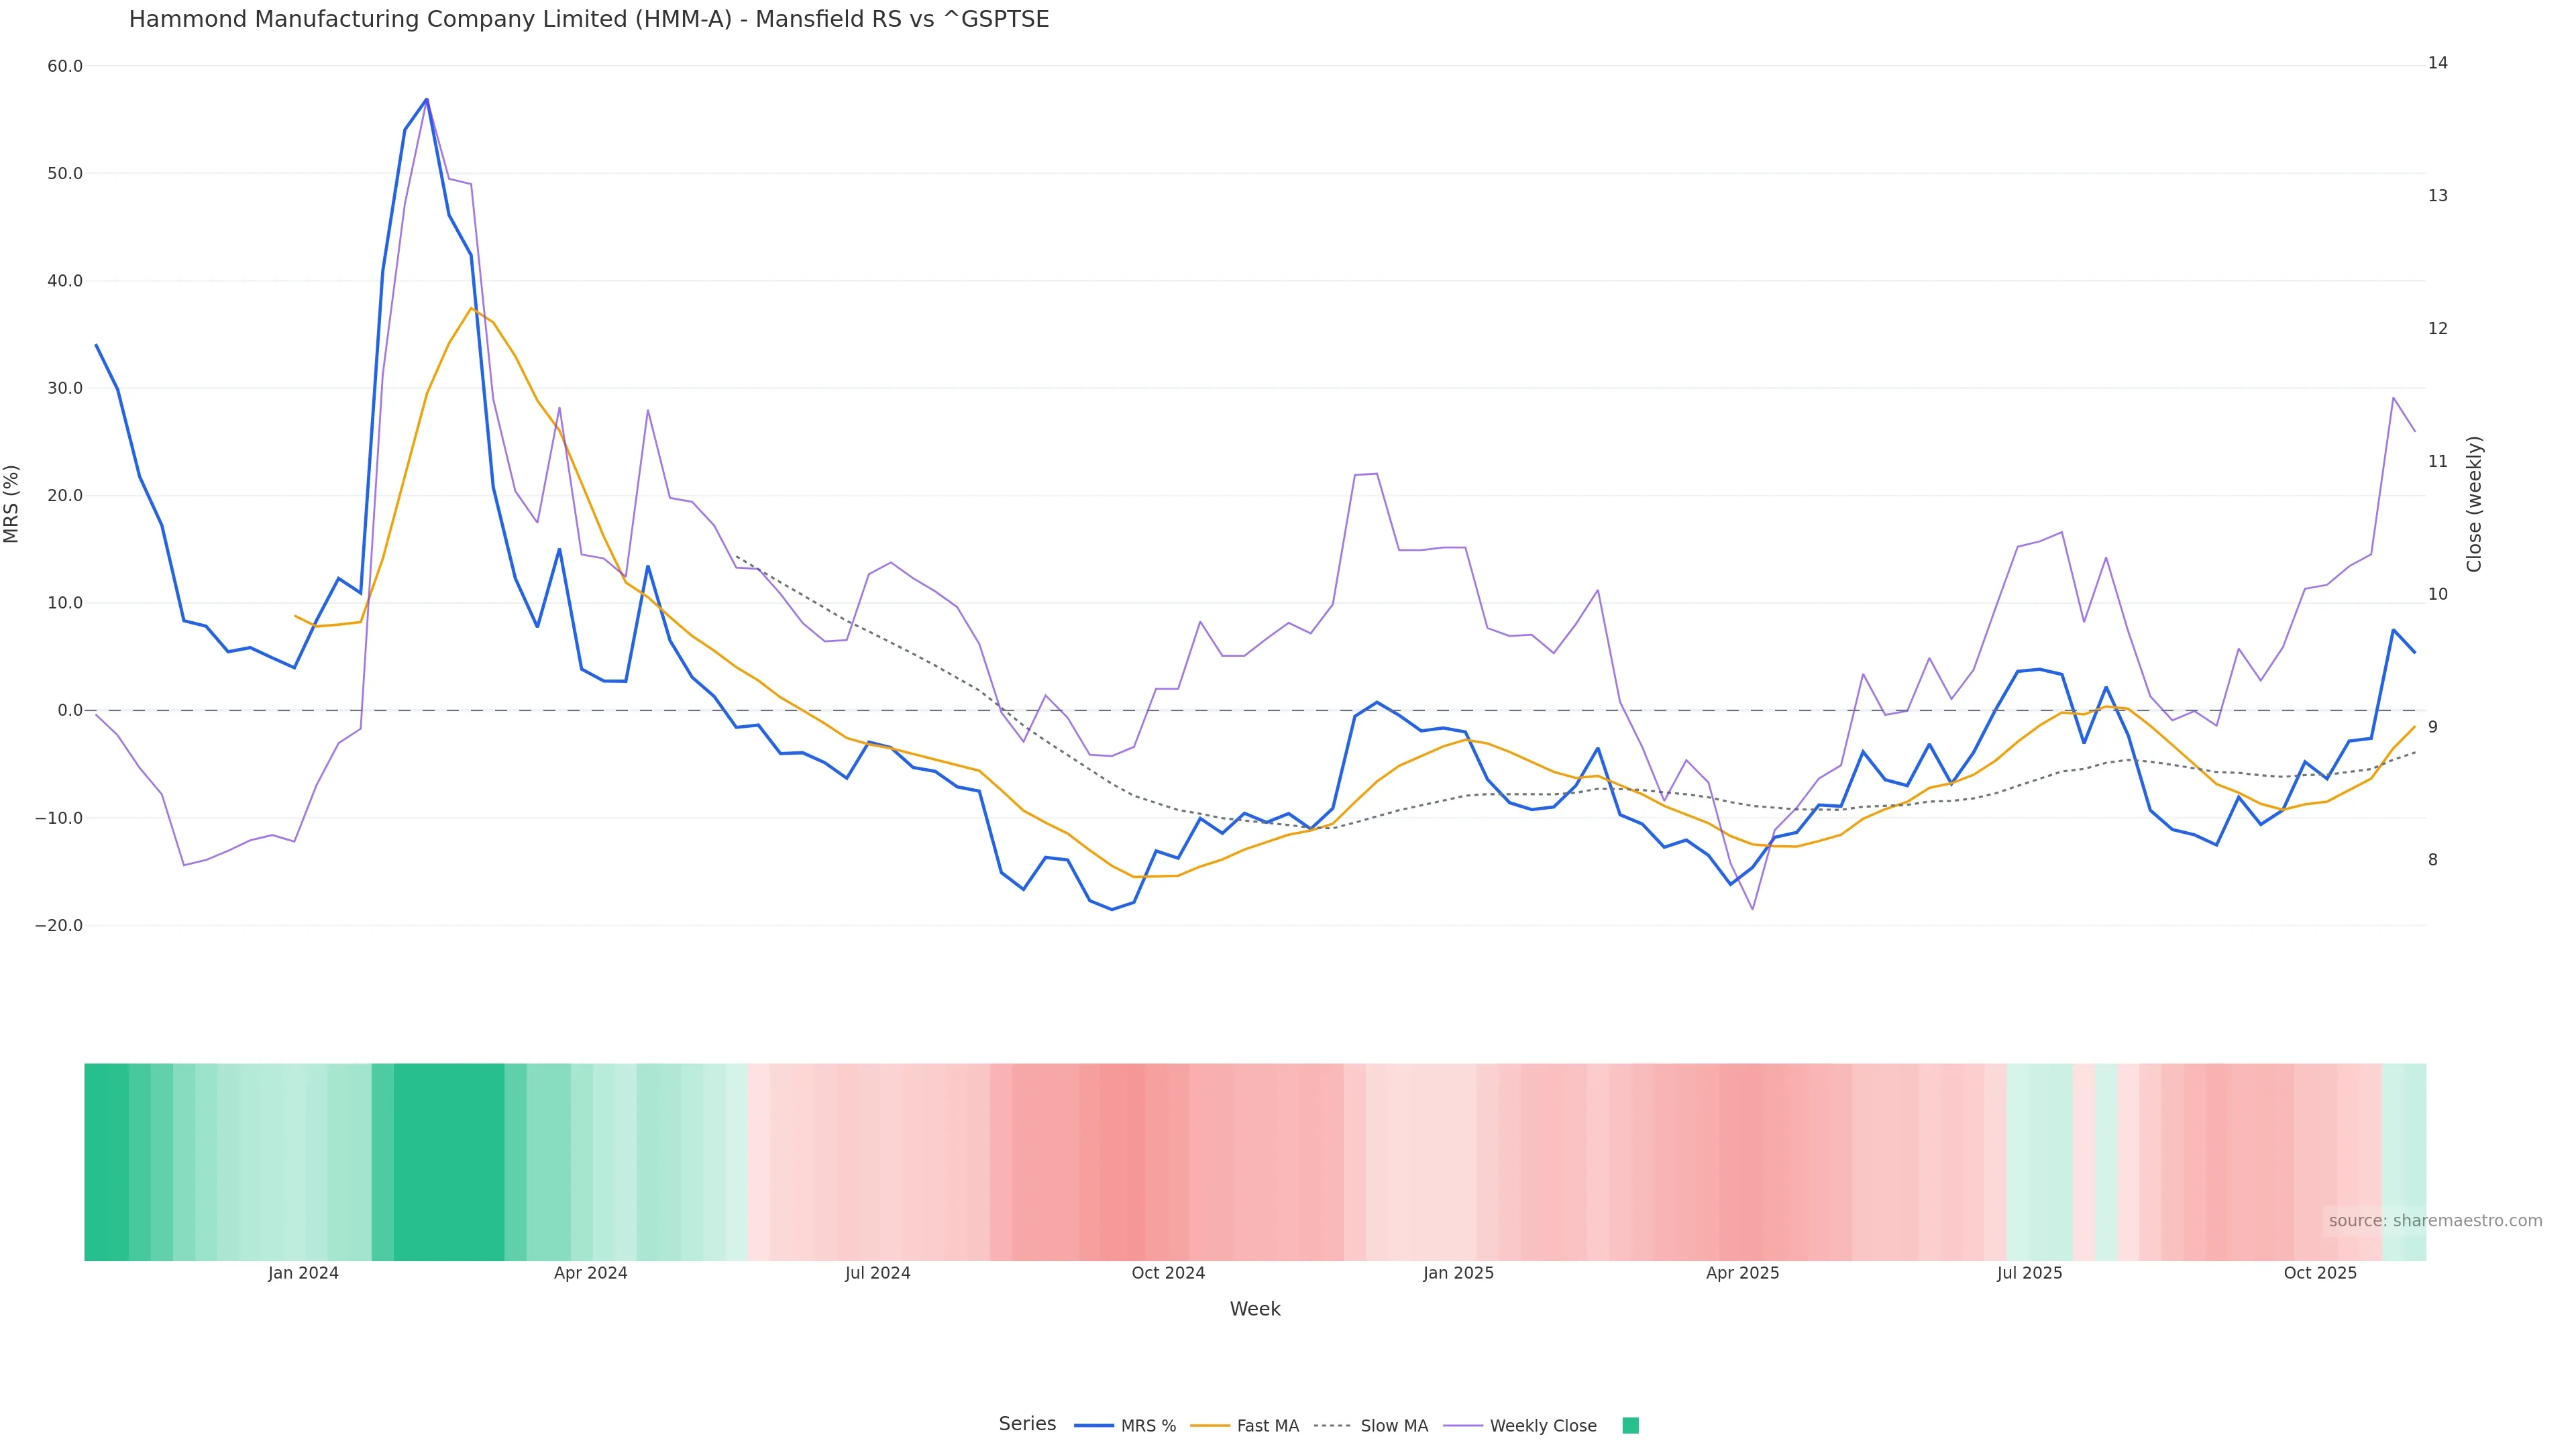Select the Apr 2025 week axis label
This screenshot has width=2576, height=1449.
click(1742, 1273)
